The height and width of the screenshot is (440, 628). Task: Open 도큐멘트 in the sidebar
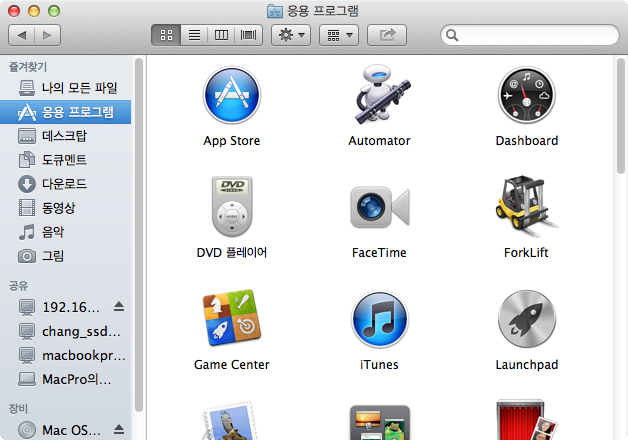click(66, 160)
